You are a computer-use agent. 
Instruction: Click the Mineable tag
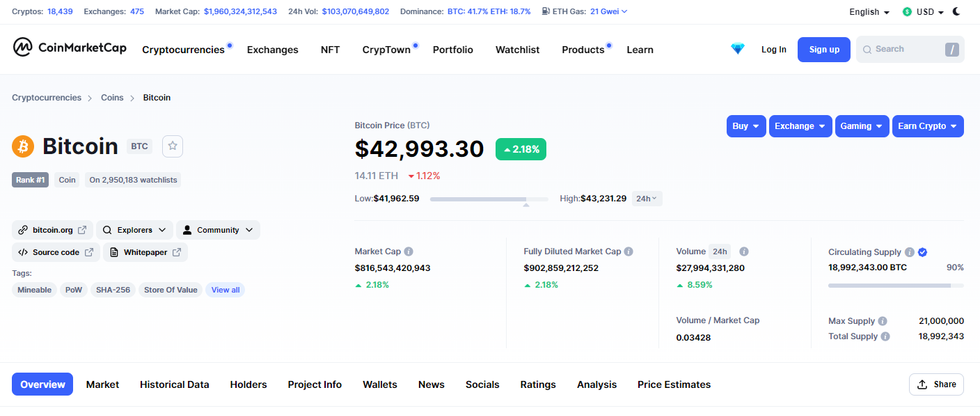pyautogui.click(x=34, y=290)
